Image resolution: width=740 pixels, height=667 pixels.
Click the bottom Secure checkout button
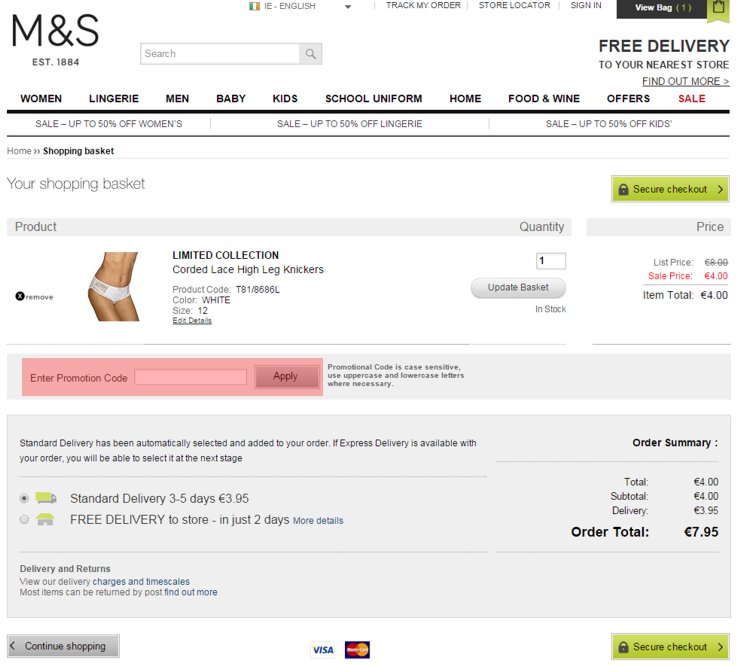click(x=670, y=647)
